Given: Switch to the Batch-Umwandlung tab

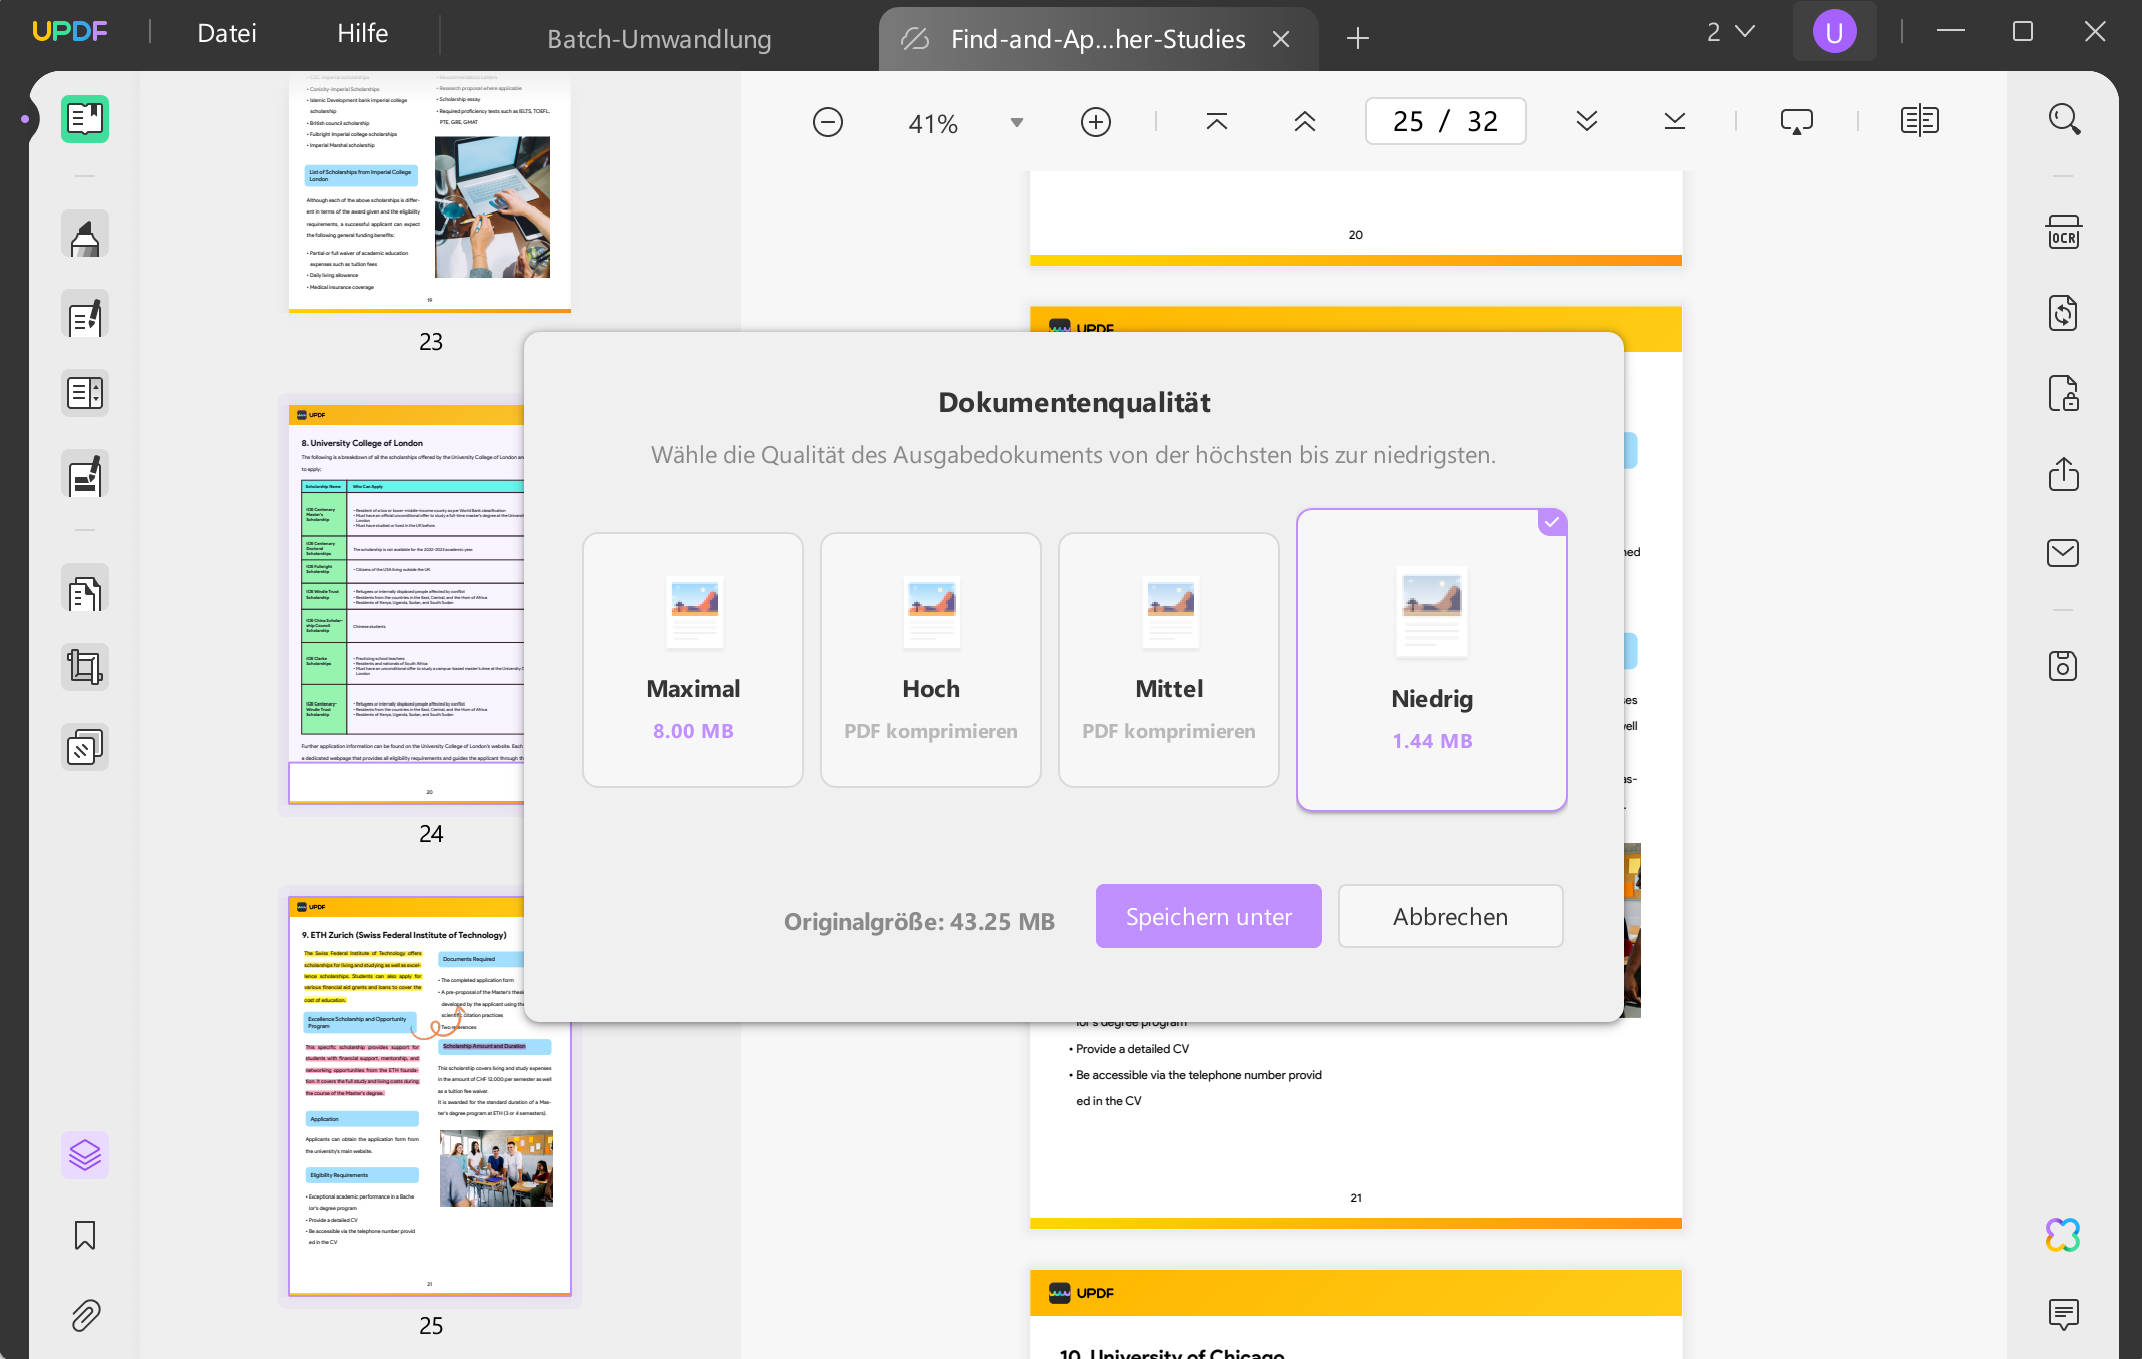Looking at the screenshot, I should 659,39.
